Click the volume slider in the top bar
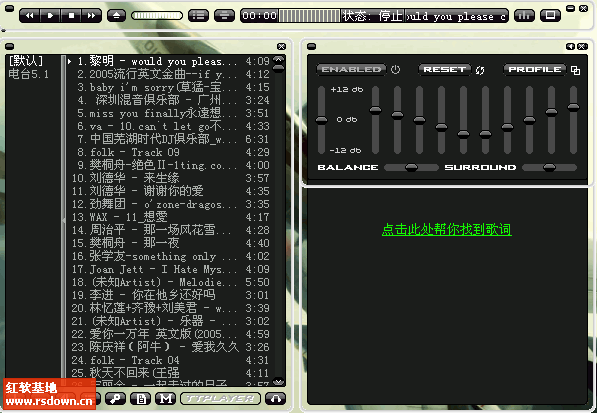Viewport: 597px width, 413px height. tap(157, 16)
